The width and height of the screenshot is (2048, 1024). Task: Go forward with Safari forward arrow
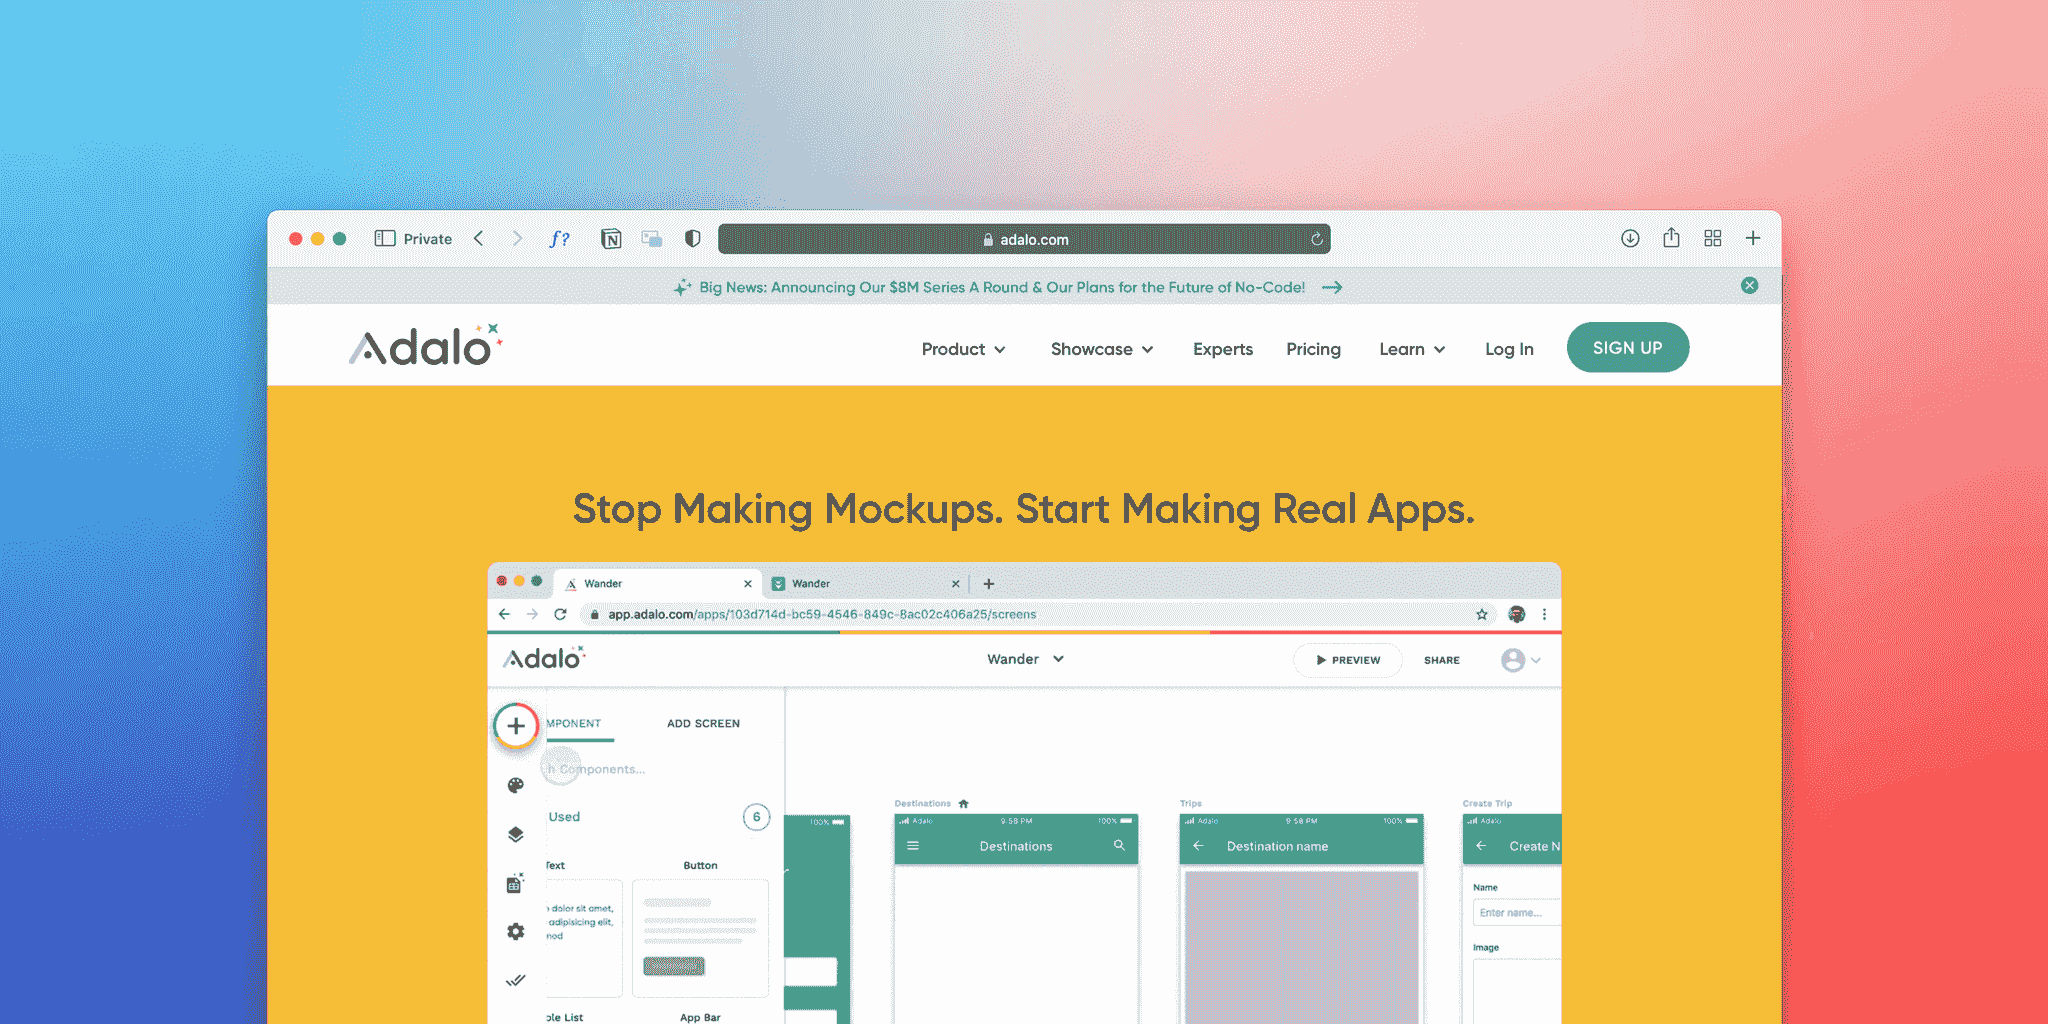click(517, 238)
